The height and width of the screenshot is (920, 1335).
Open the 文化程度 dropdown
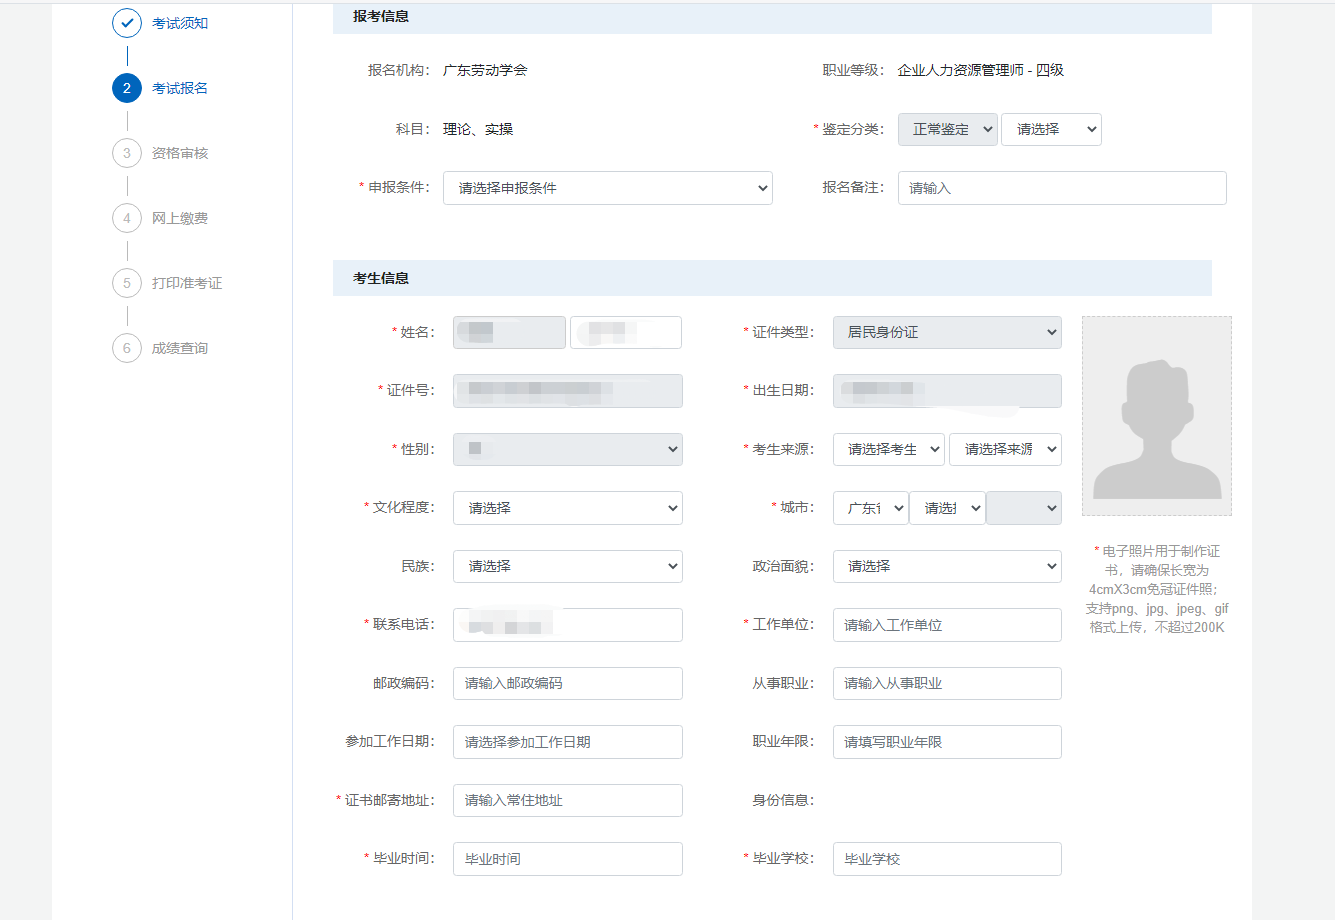(568, 508)
